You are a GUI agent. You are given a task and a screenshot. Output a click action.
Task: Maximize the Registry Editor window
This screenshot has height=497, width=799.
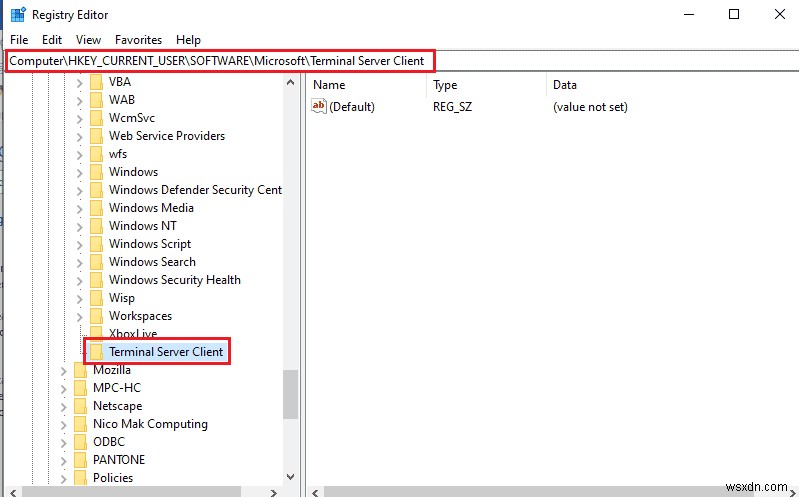tap(734, 14)
